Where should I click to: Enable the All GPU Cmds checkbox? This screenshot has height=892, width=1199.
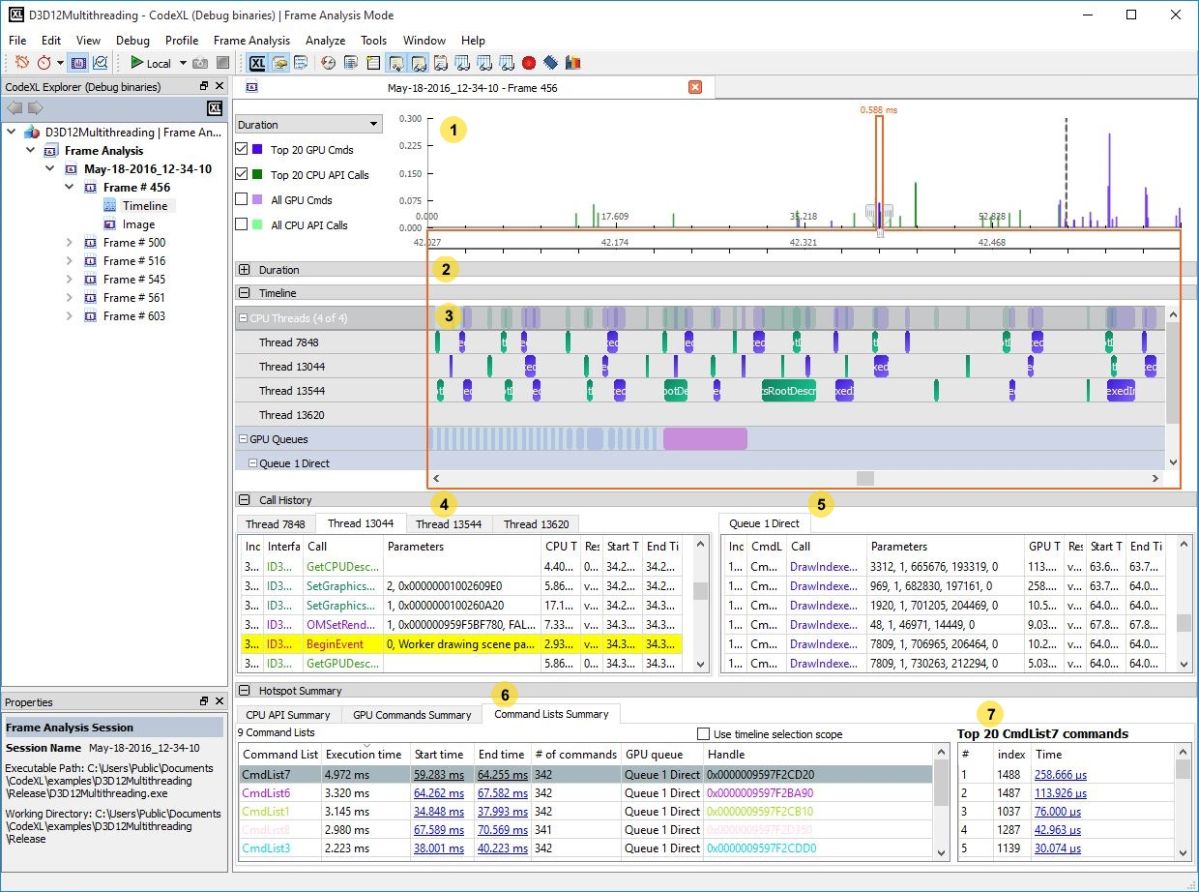pyautogui.click(x=242, y=199)
